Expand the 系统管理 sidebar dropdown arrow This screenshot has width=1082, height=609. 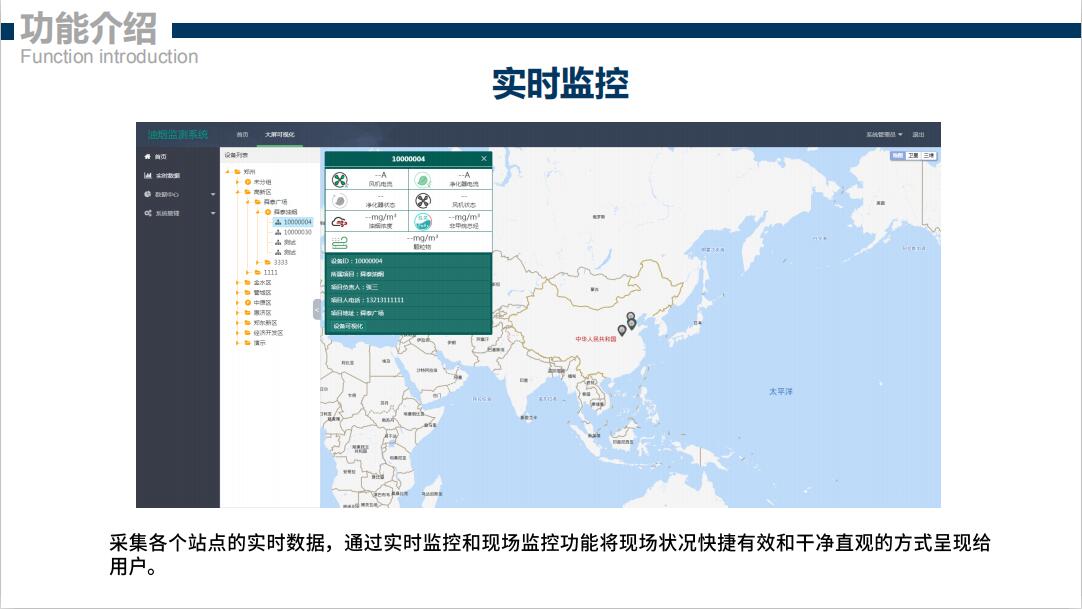click(213, 213)
